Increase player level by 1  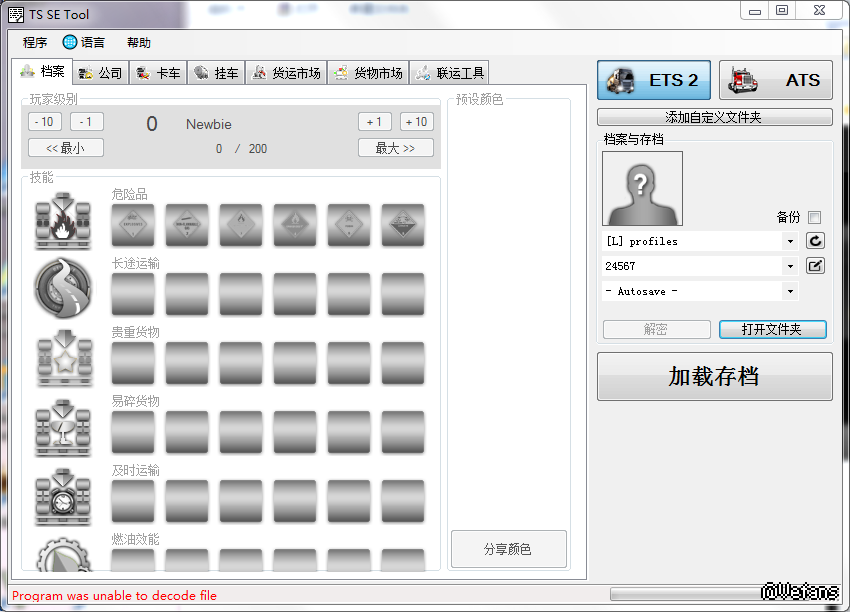pyautogui.click(x=375, y=122)
